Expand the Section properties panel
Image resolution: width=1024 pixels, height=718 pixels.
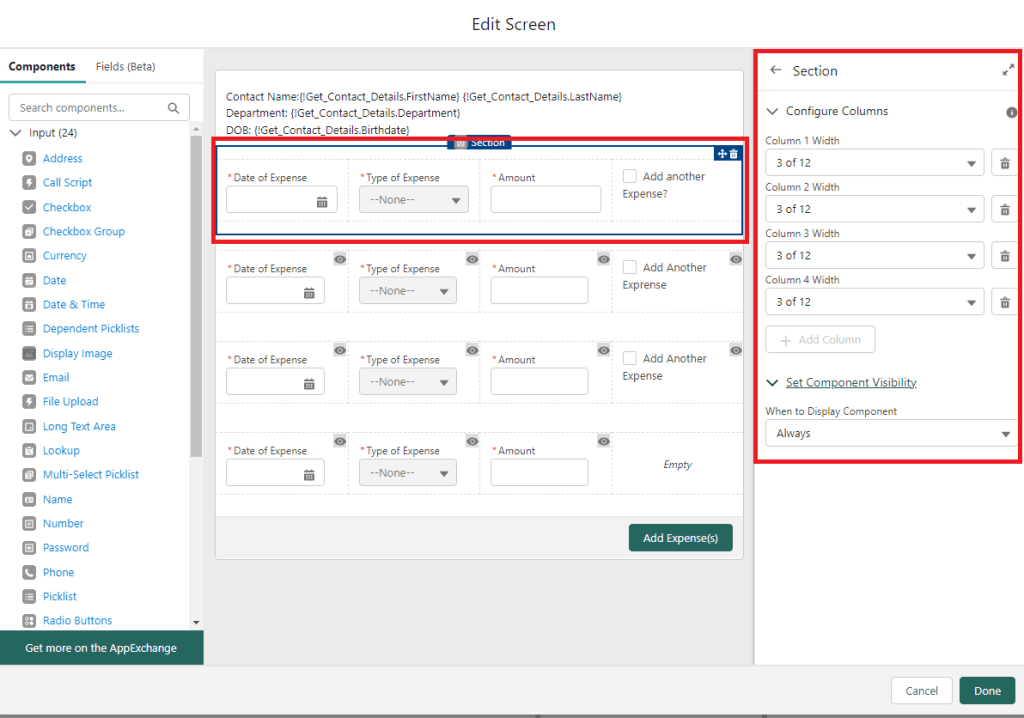(1008, 71)
